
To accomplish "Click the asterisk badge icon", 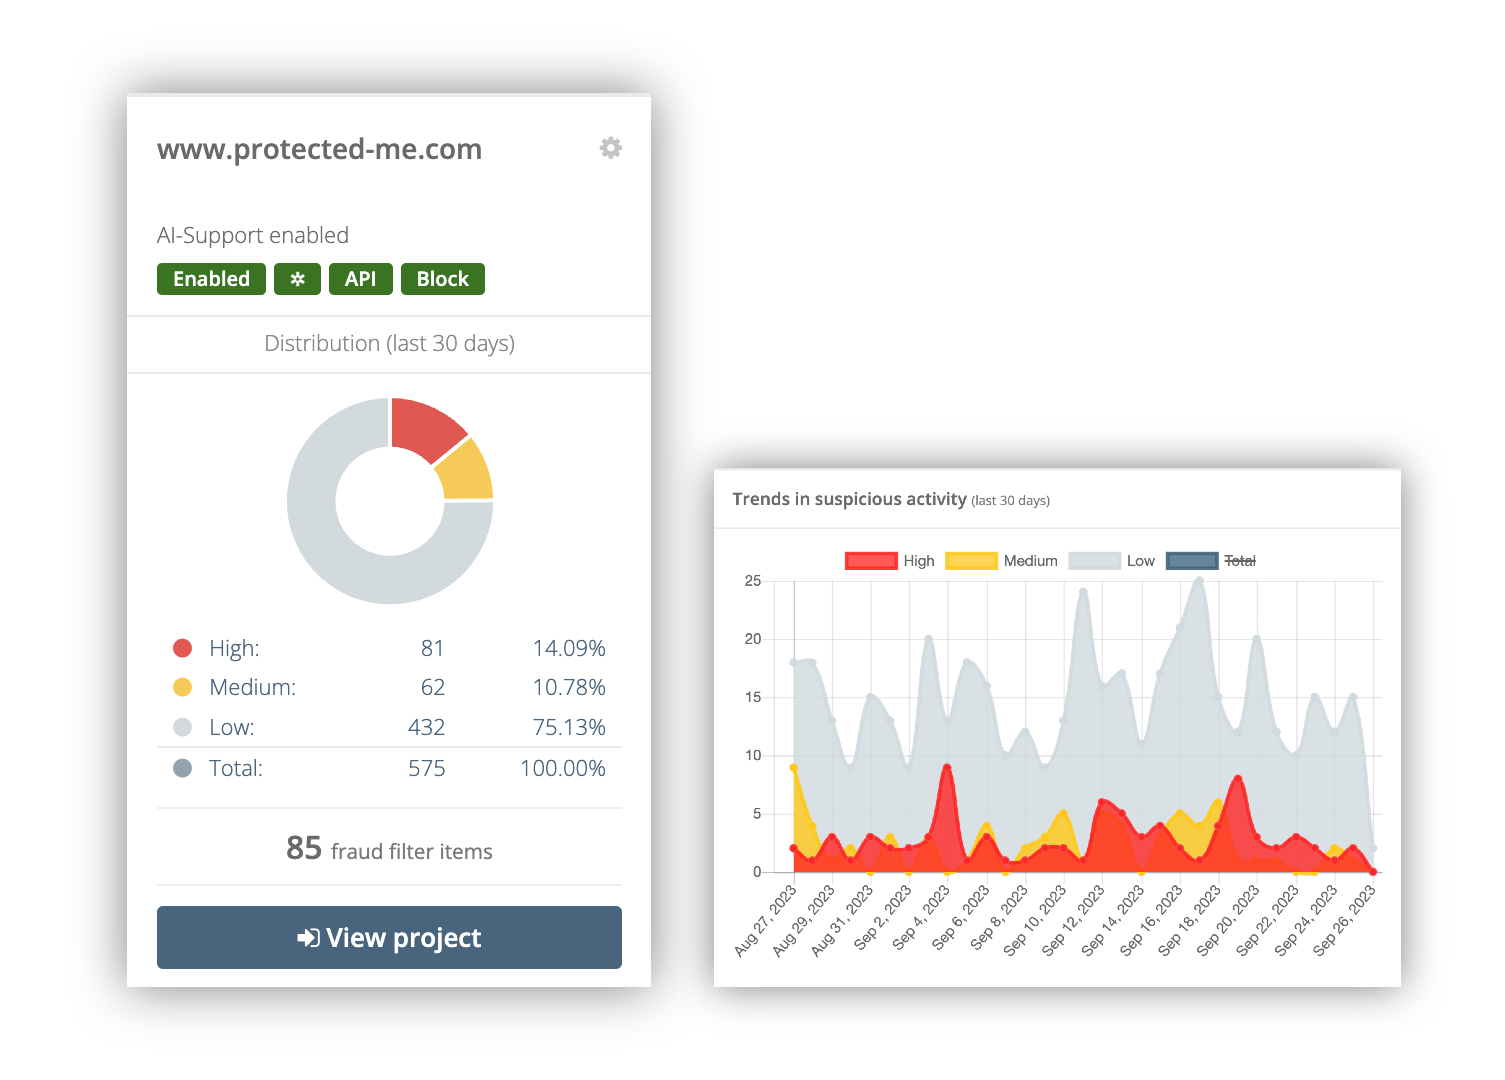I will click(x=297, y=279).
